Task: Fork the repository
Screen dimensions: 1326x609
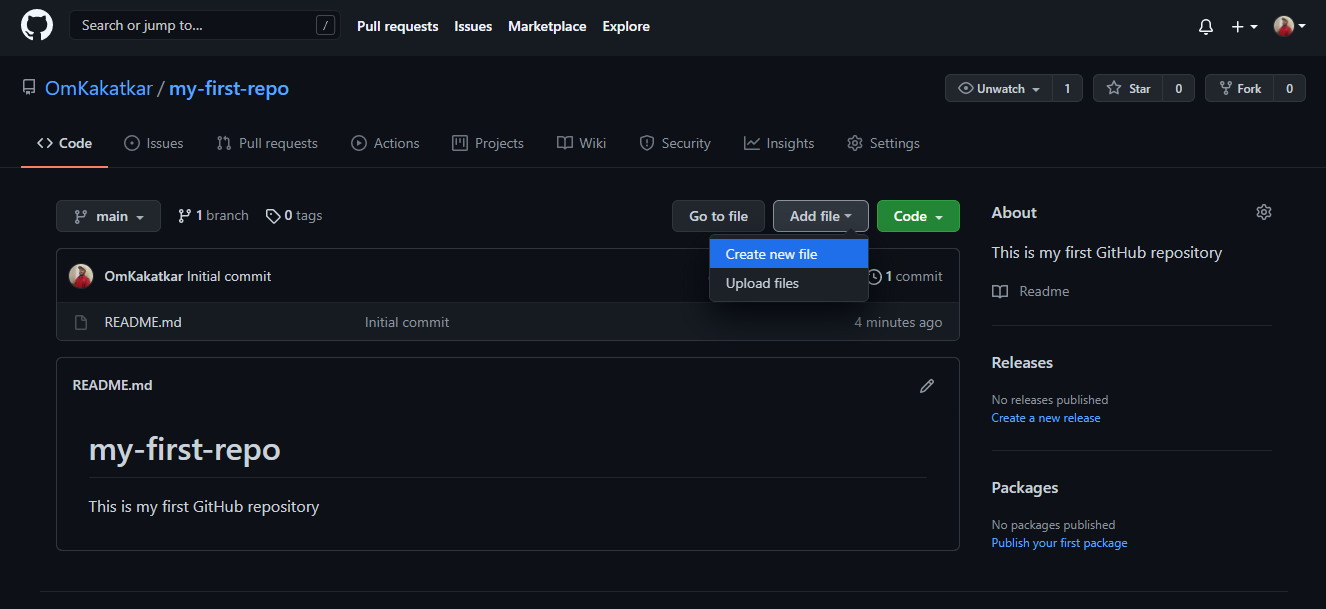Action: [1239, 89]
